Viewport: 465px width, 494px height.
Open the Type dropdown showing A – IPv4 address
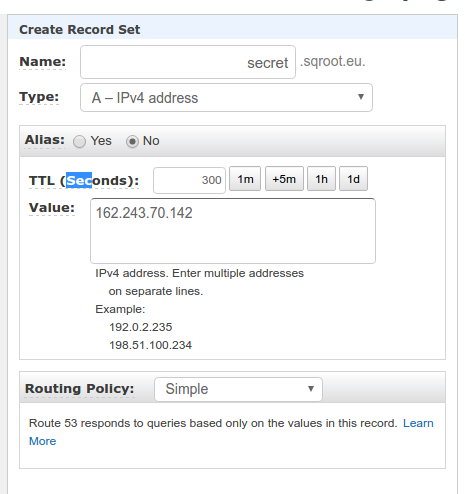226,98
